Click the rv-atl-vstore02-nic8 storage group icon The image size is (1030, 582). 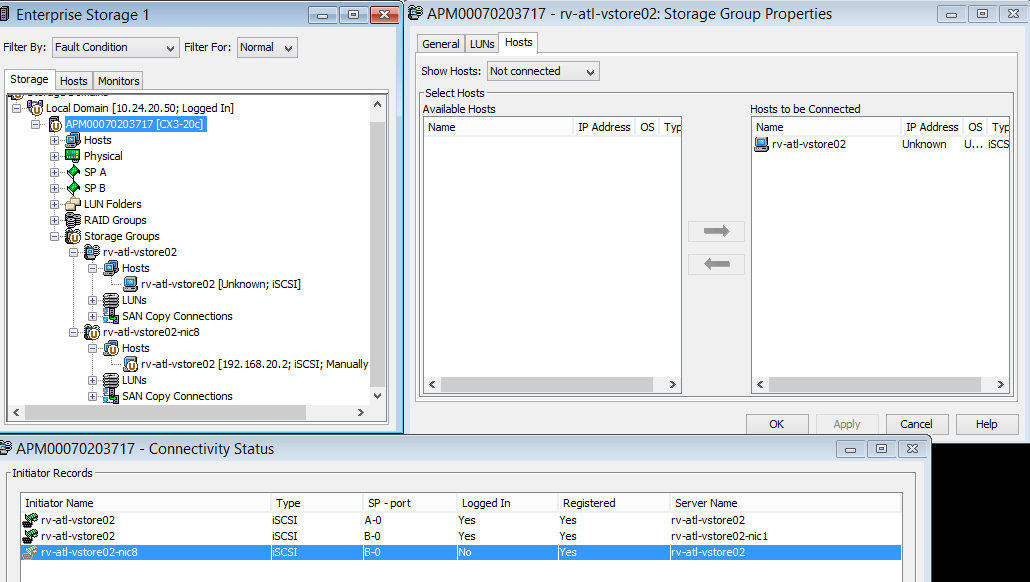point(92,332)
